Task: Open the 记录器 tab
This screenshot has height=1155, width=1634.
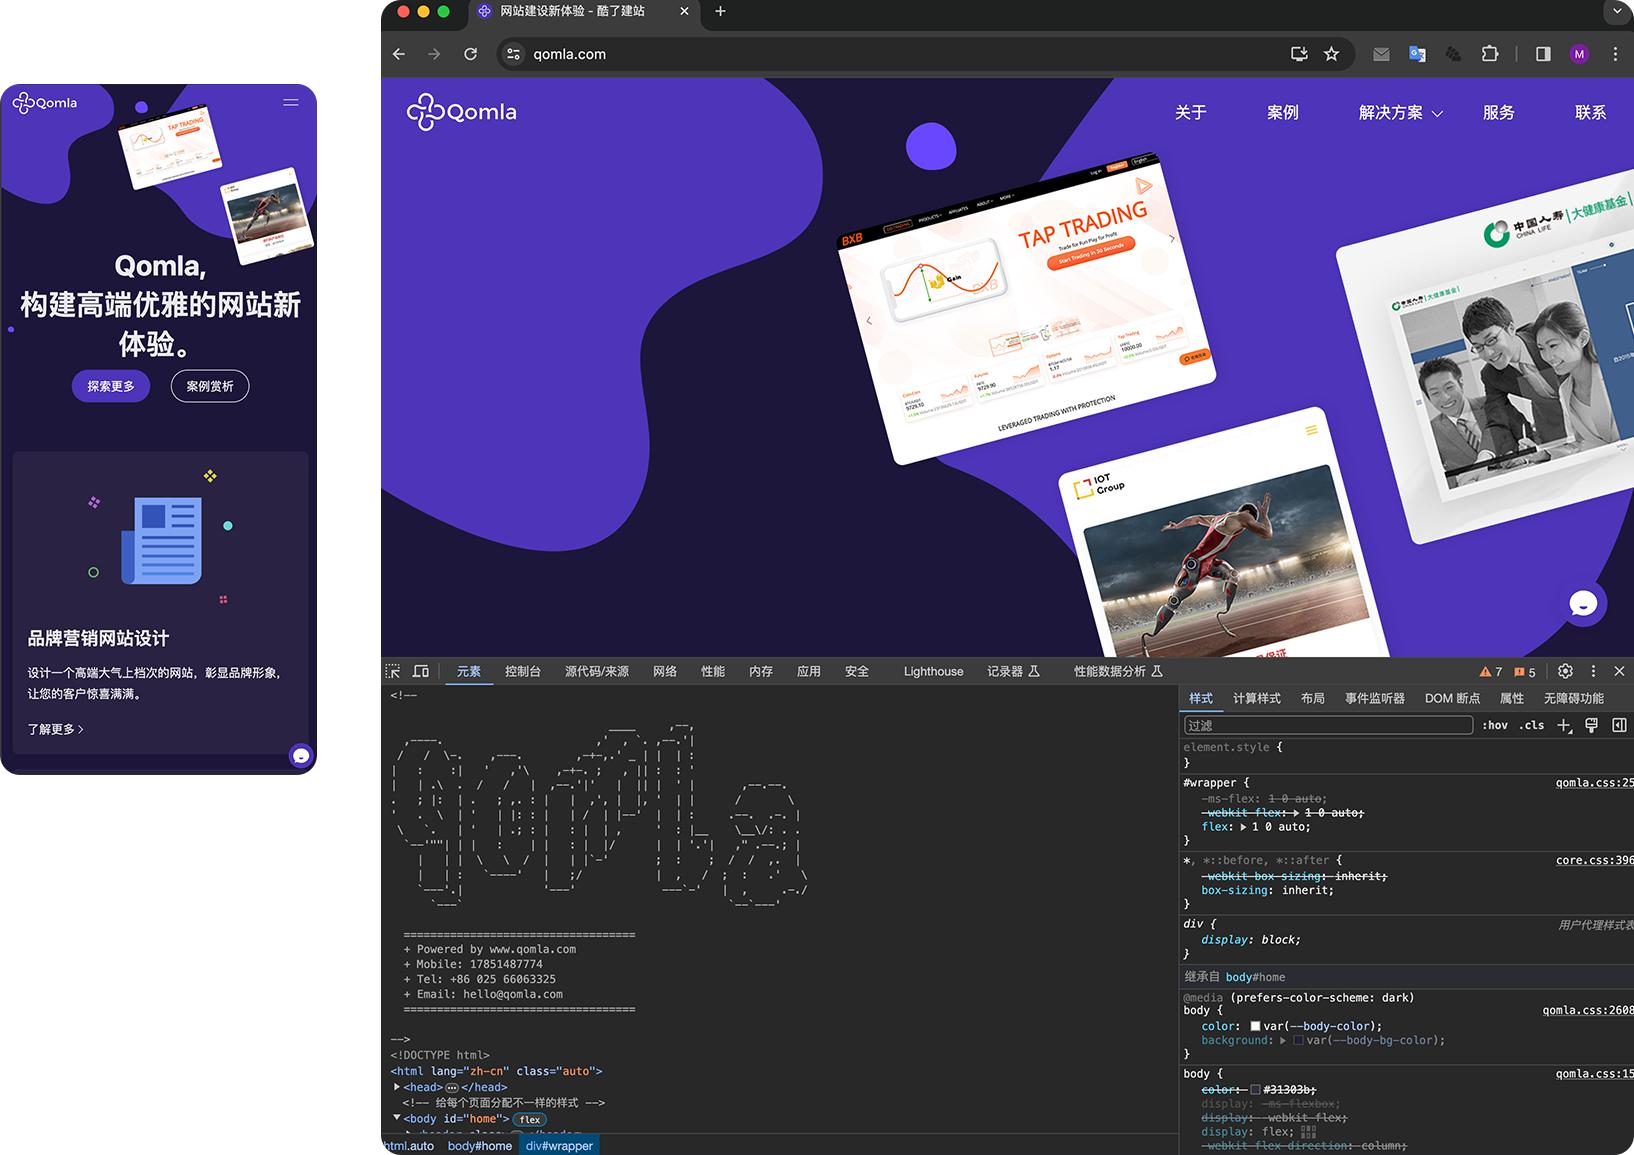Action: [1013, 671]
